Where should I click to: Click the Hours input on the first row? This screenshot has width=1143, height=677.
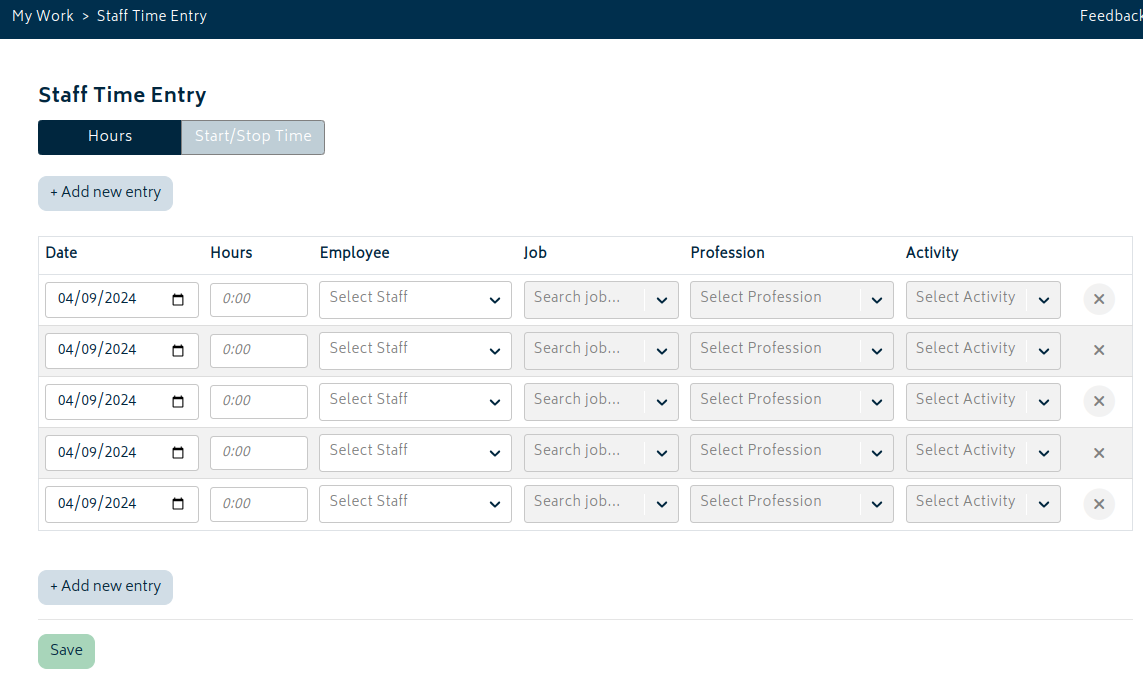(x=258, y=299)
